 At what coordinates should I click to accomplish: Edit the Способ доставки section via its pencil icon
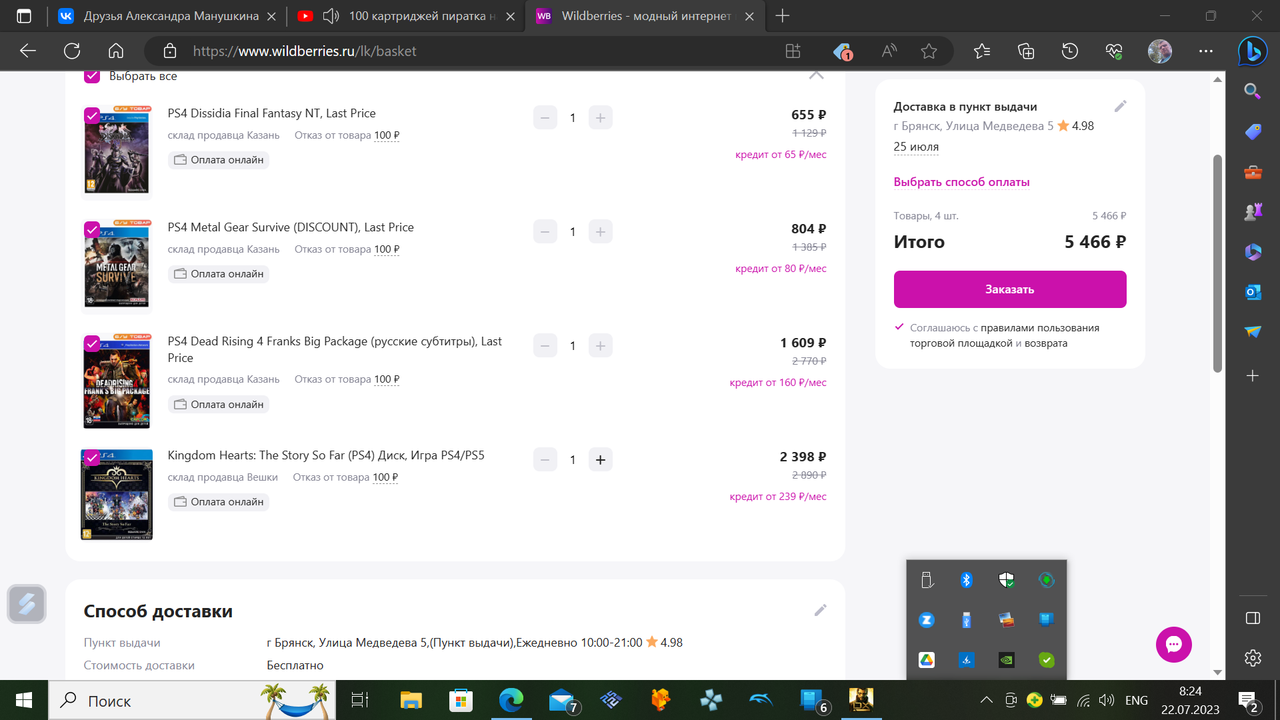pyautogui.click(x=820, y=610)
